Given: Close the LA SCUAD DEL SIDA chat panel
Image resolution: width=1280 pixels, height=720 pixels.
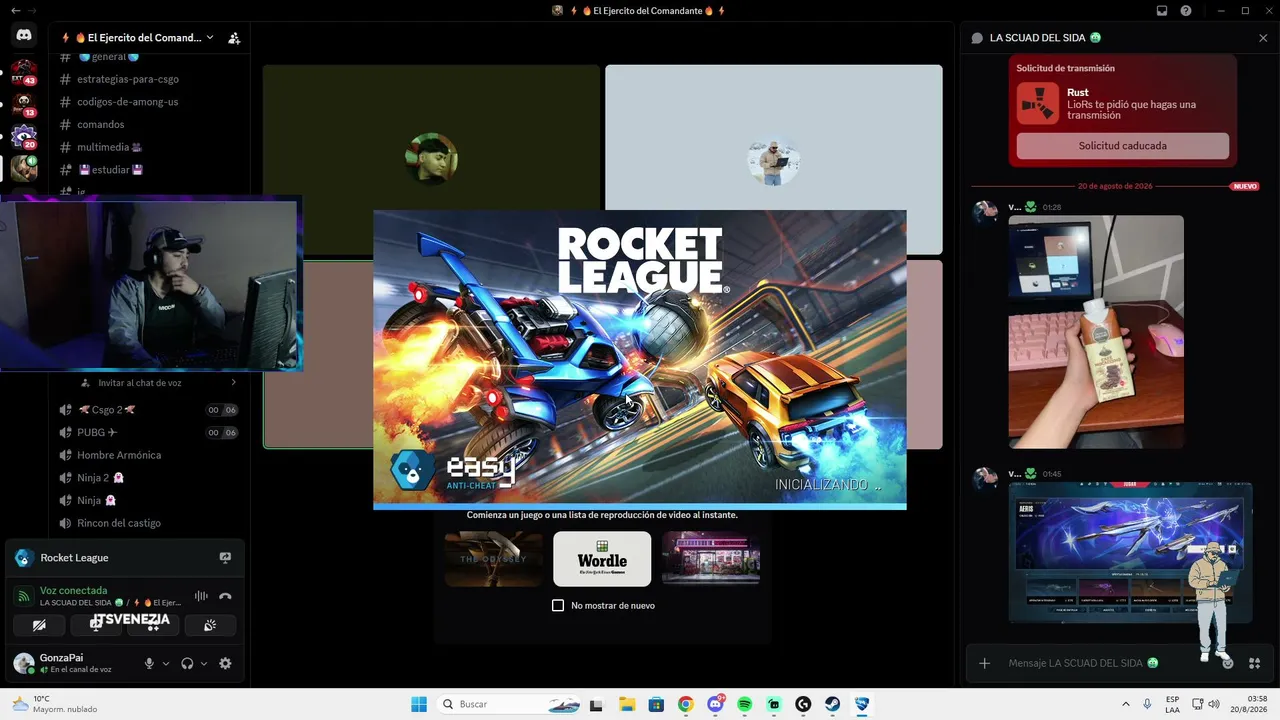Looking at the screenshot, I should tap(1263, 38).
